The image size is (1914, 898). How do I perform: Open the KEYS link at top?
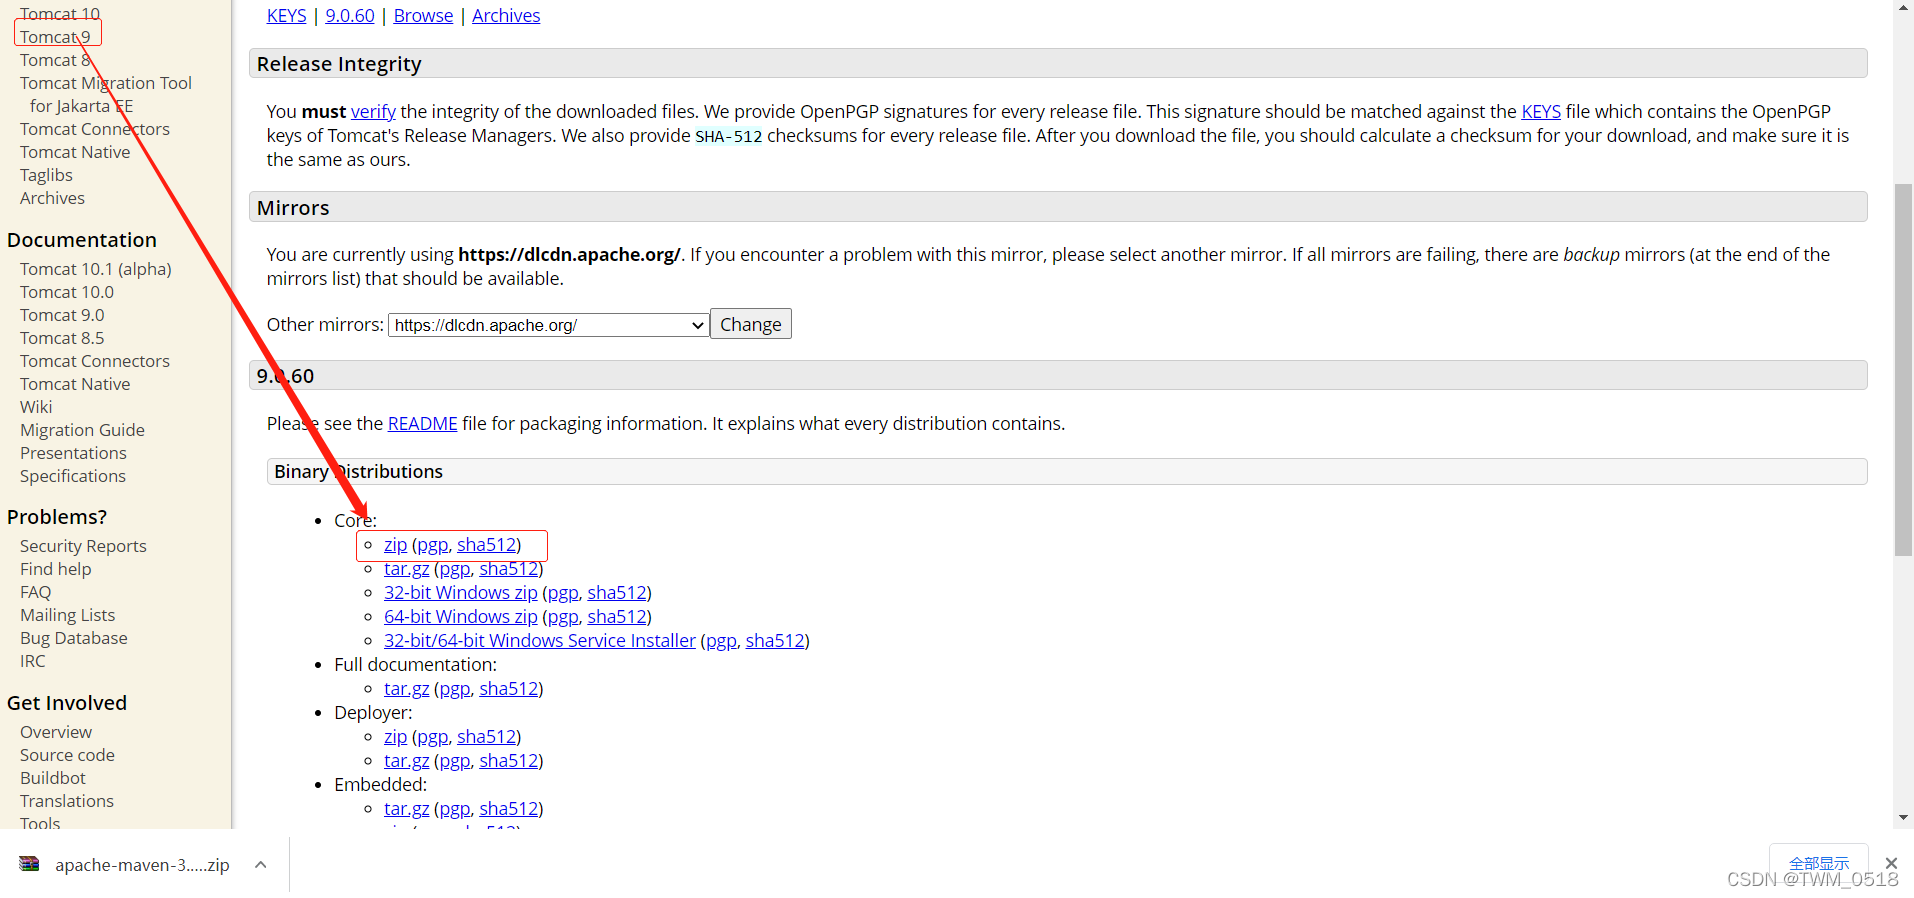(x=287, y=16)
